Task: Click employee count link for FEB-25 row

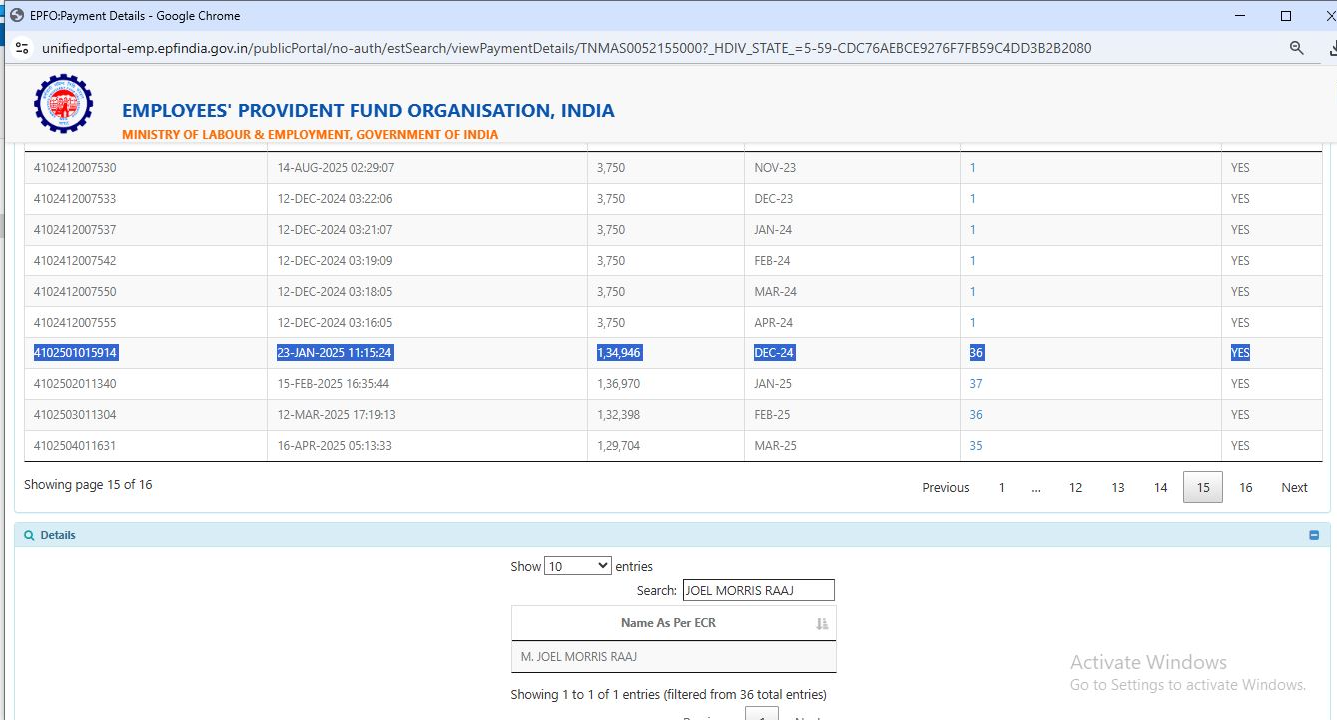Action: point(976,415)
